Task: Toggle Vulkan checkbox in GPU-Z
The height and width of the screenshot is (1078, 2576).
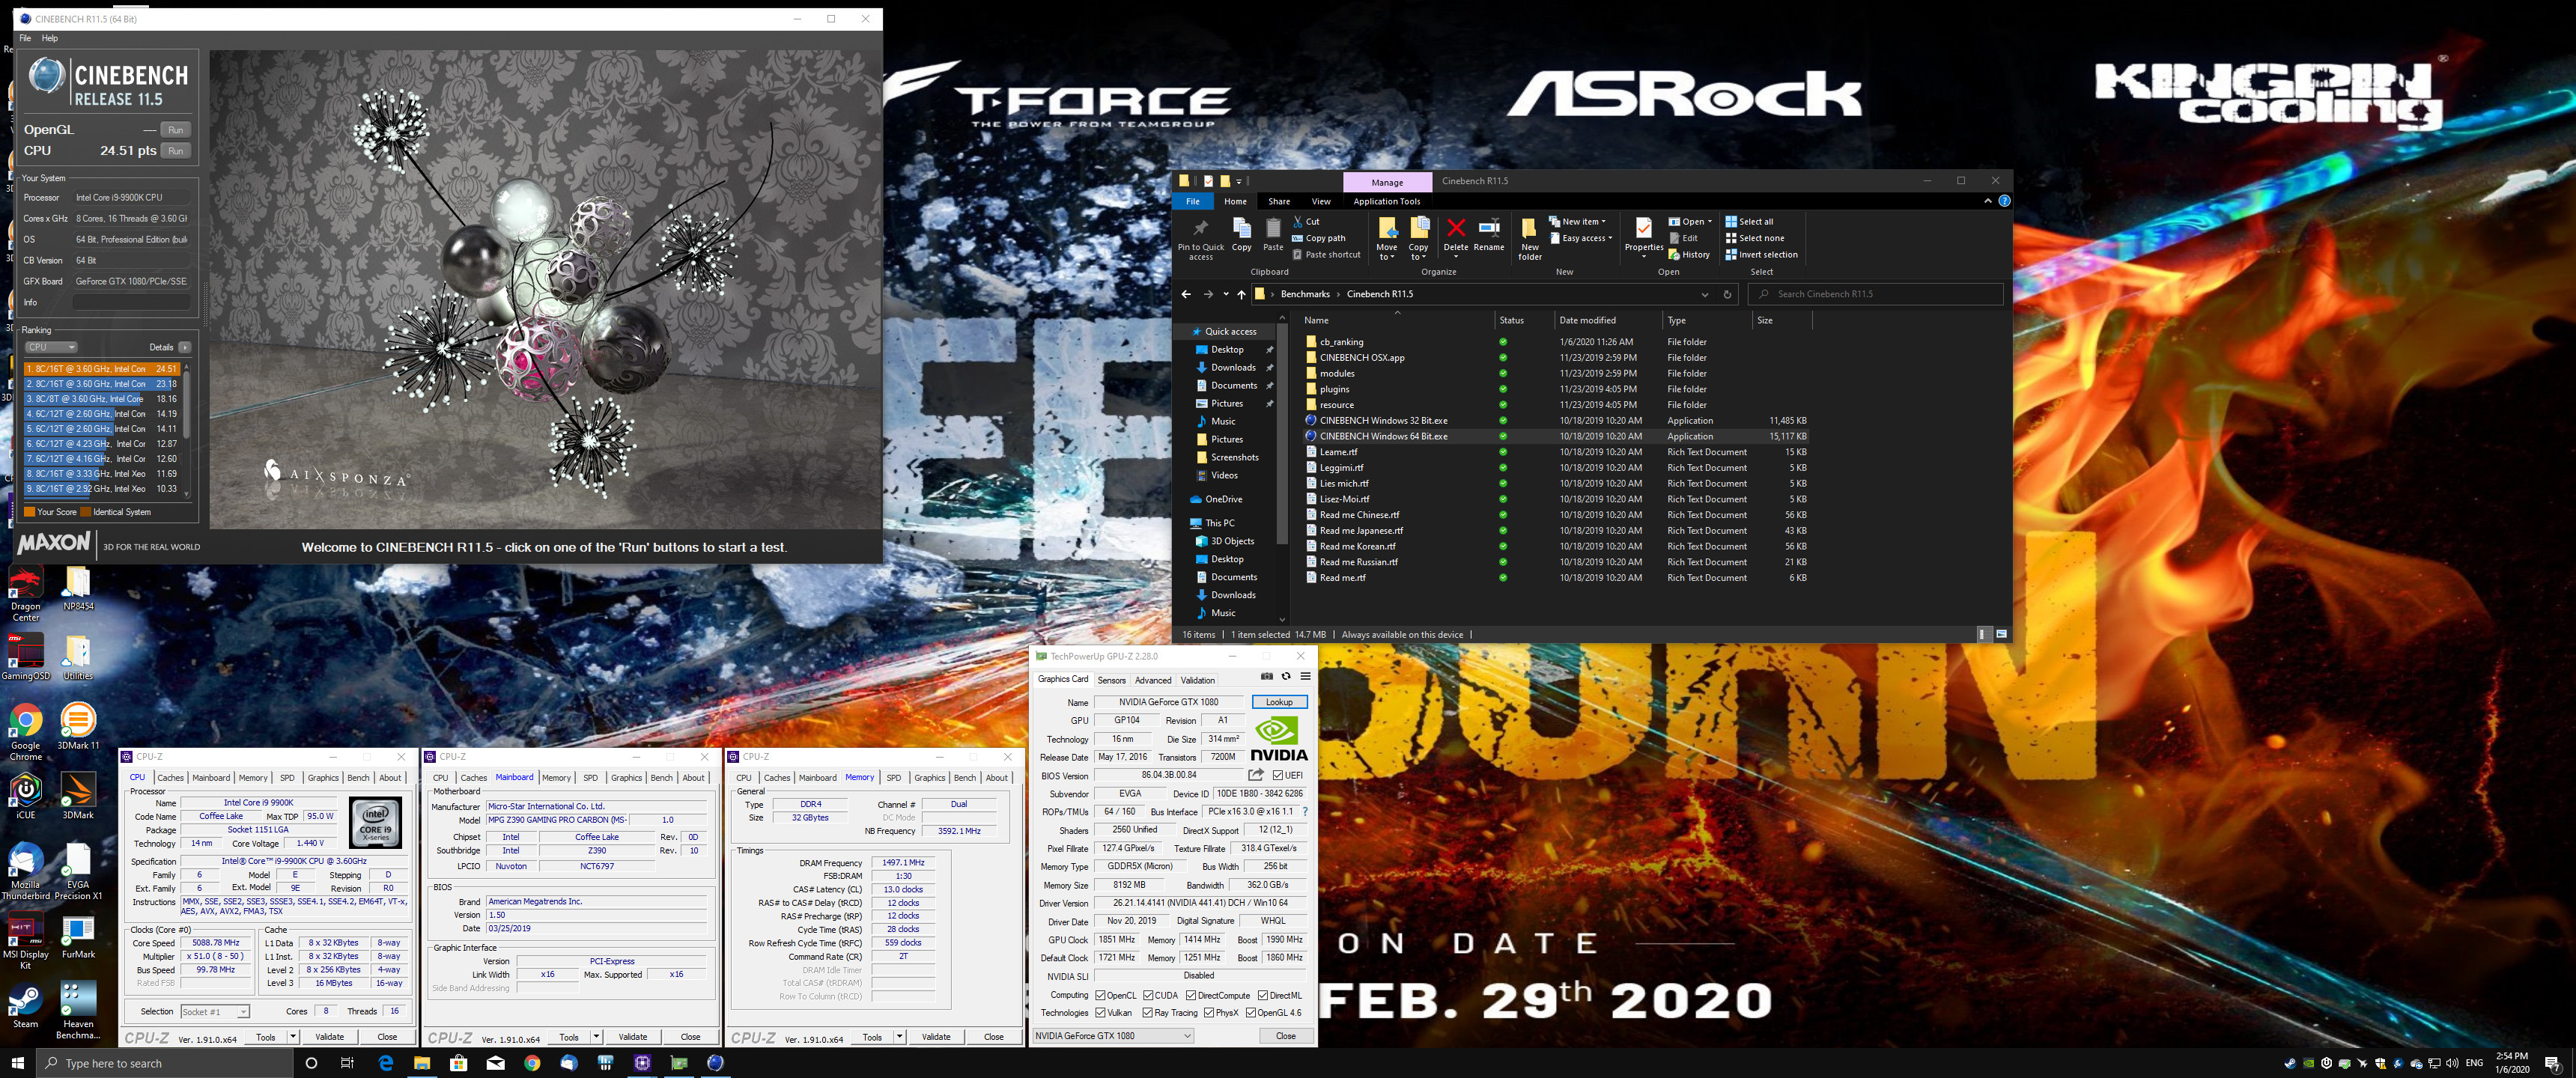Action: click(1100, 1013)
